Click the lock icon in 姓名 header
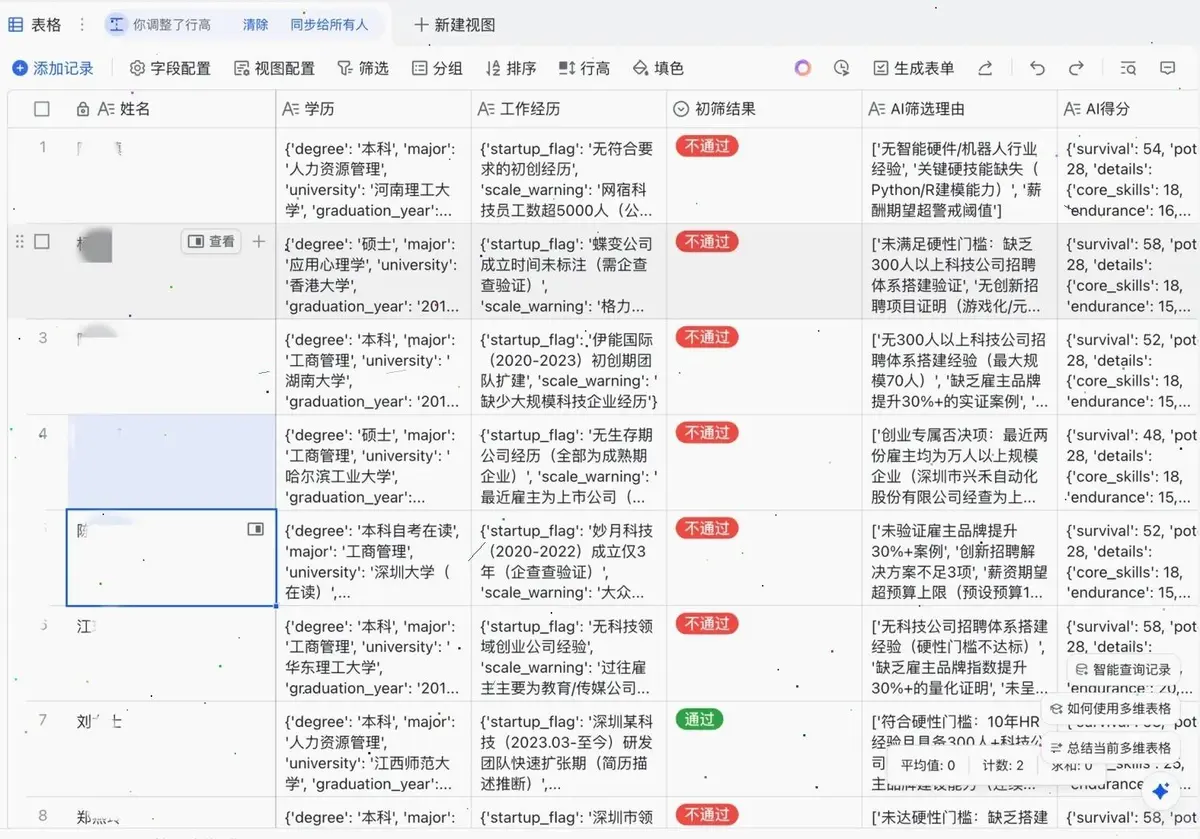This screenshot has height=839, width=1200. [x=83, y=108]
